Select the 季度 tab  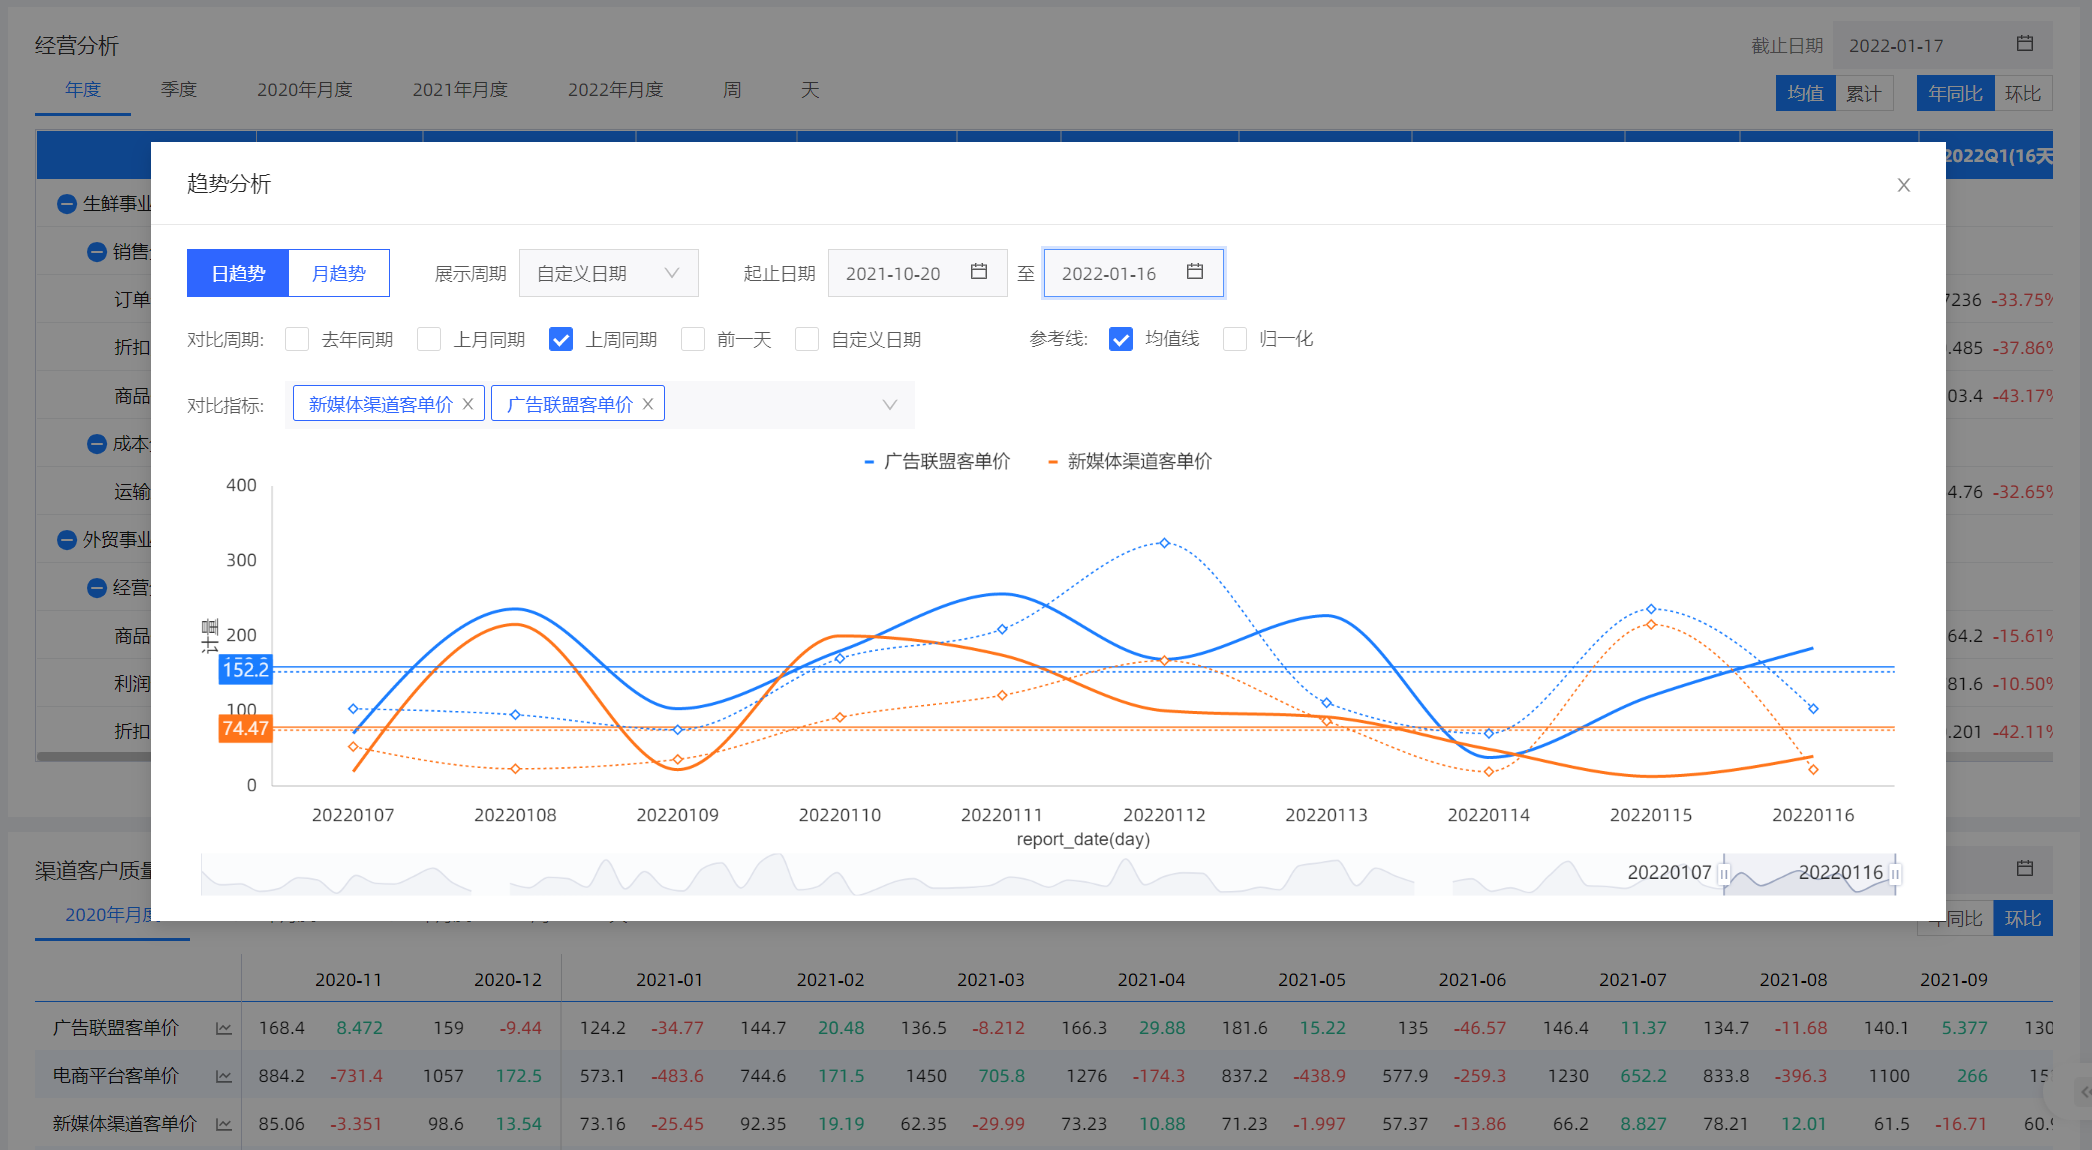pos(179,90)
